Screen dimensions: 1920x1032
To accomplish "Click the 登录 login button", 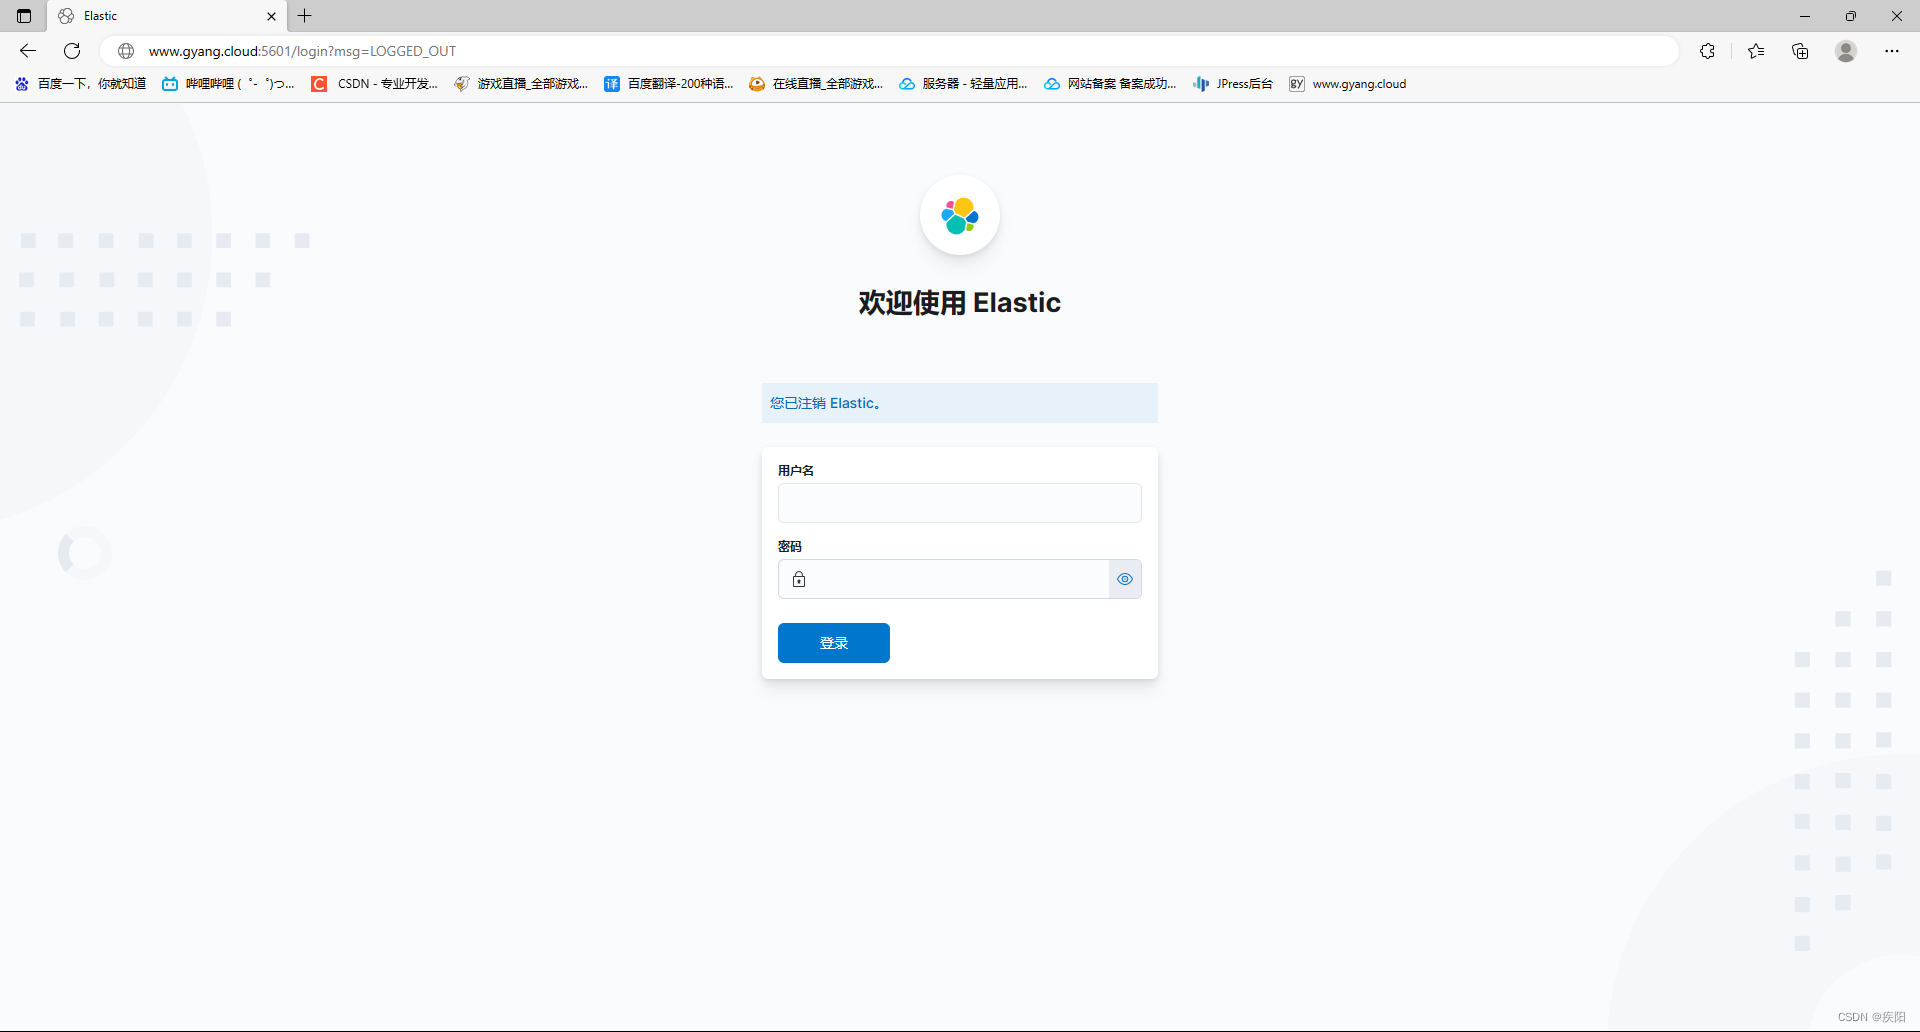I will tap(833, 643).
